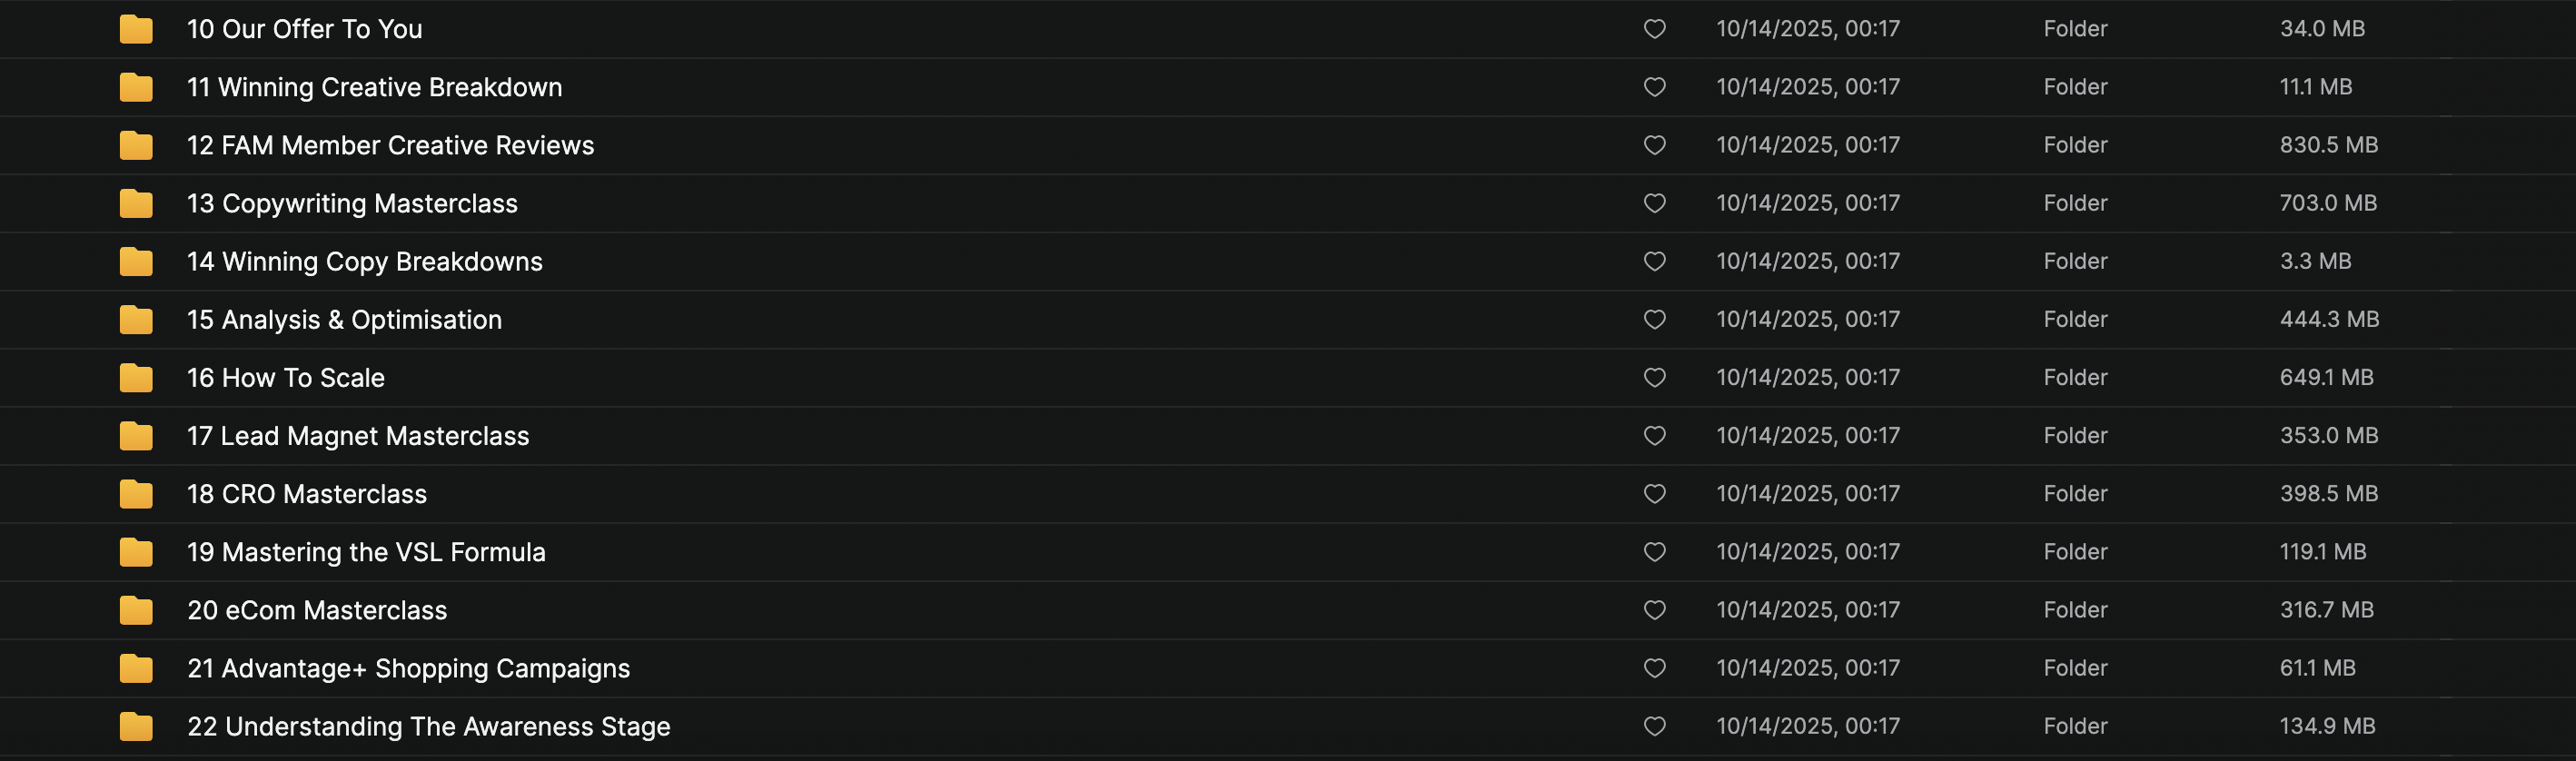Favorite the 17 Lead Magnet Masterclass folder
This screenshot has height=761, width=2576.
1654,436
